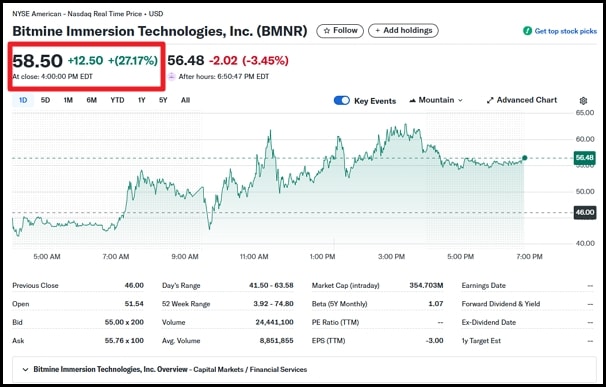
Task: Click the Add holdings button
Action: (403, 31)
